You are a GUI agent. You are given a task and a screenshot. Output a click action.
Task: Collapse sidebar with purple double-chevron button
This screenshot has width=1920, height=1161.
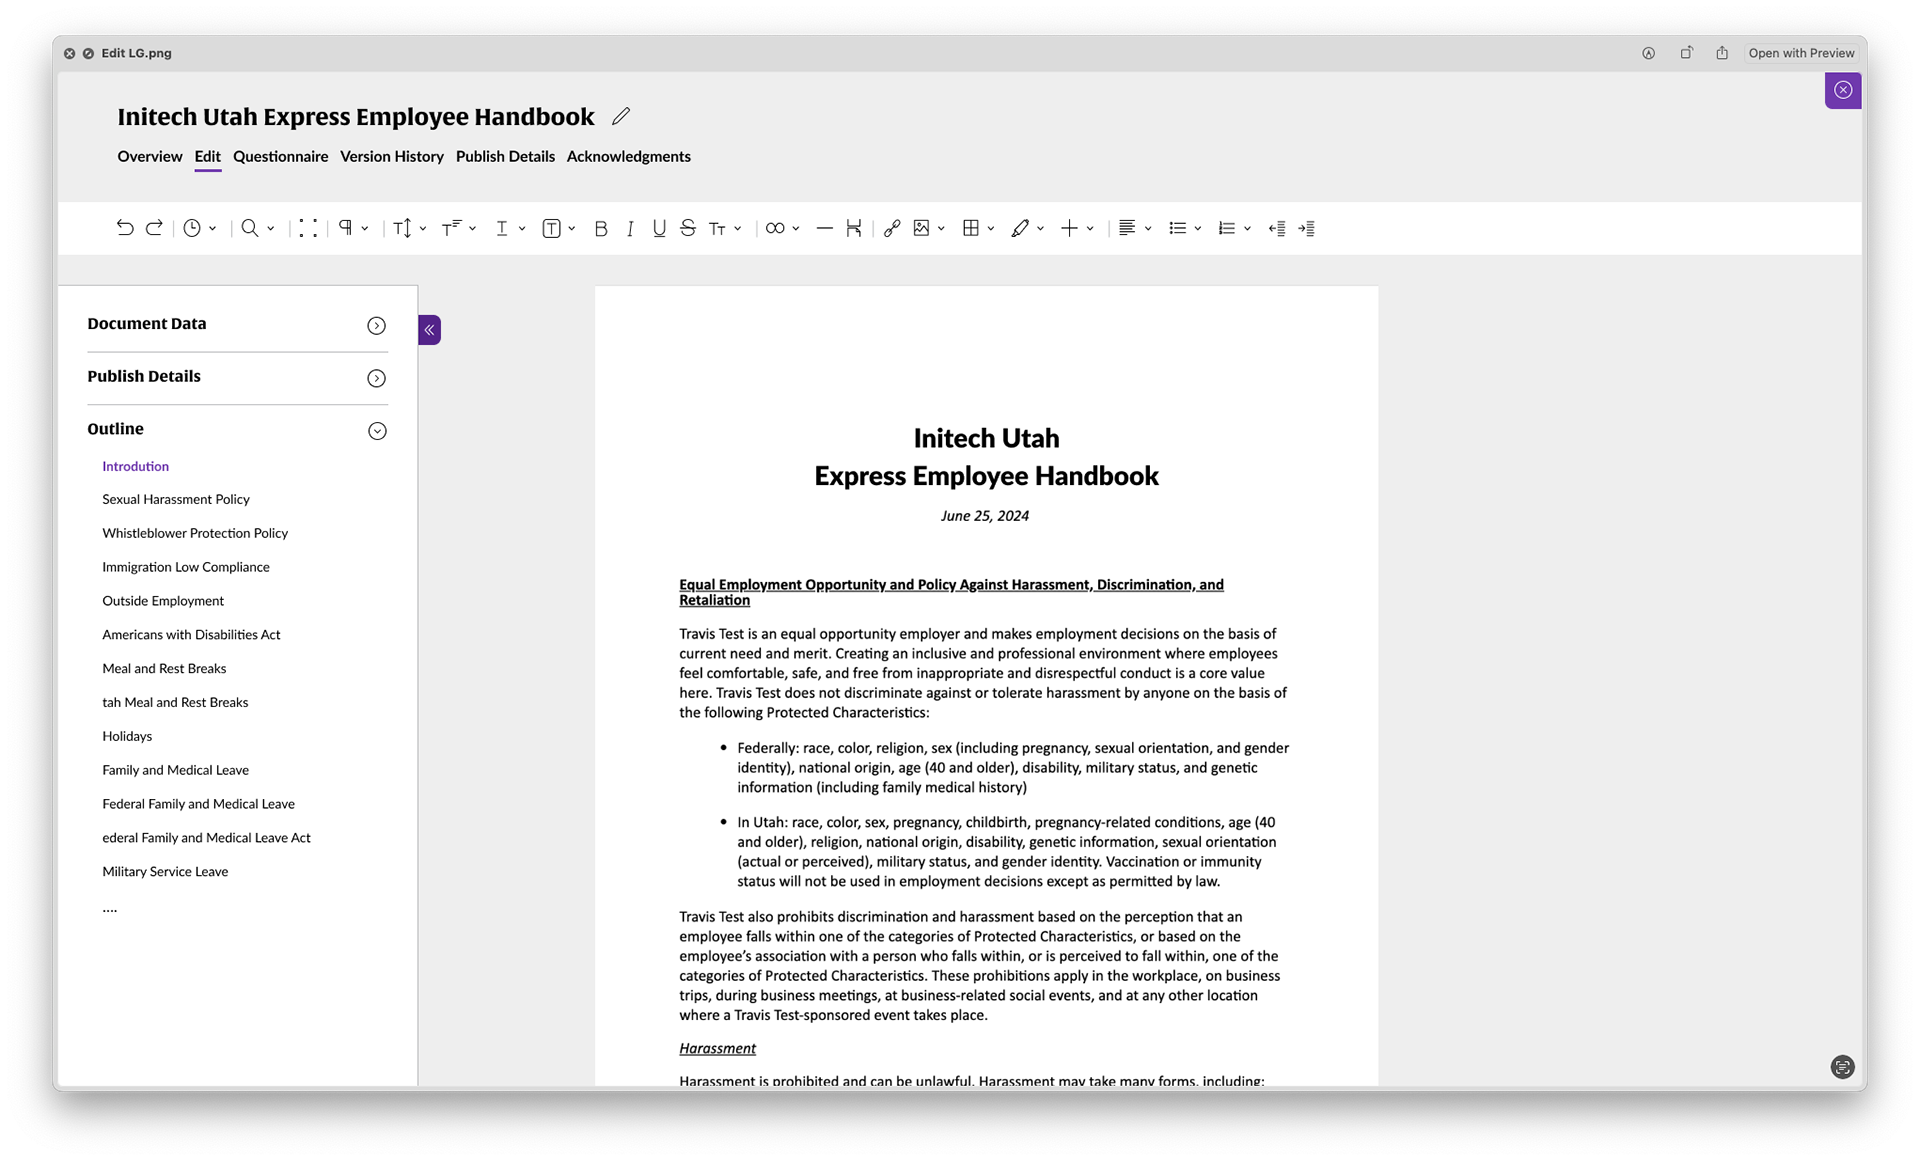(x=429, y=330)
